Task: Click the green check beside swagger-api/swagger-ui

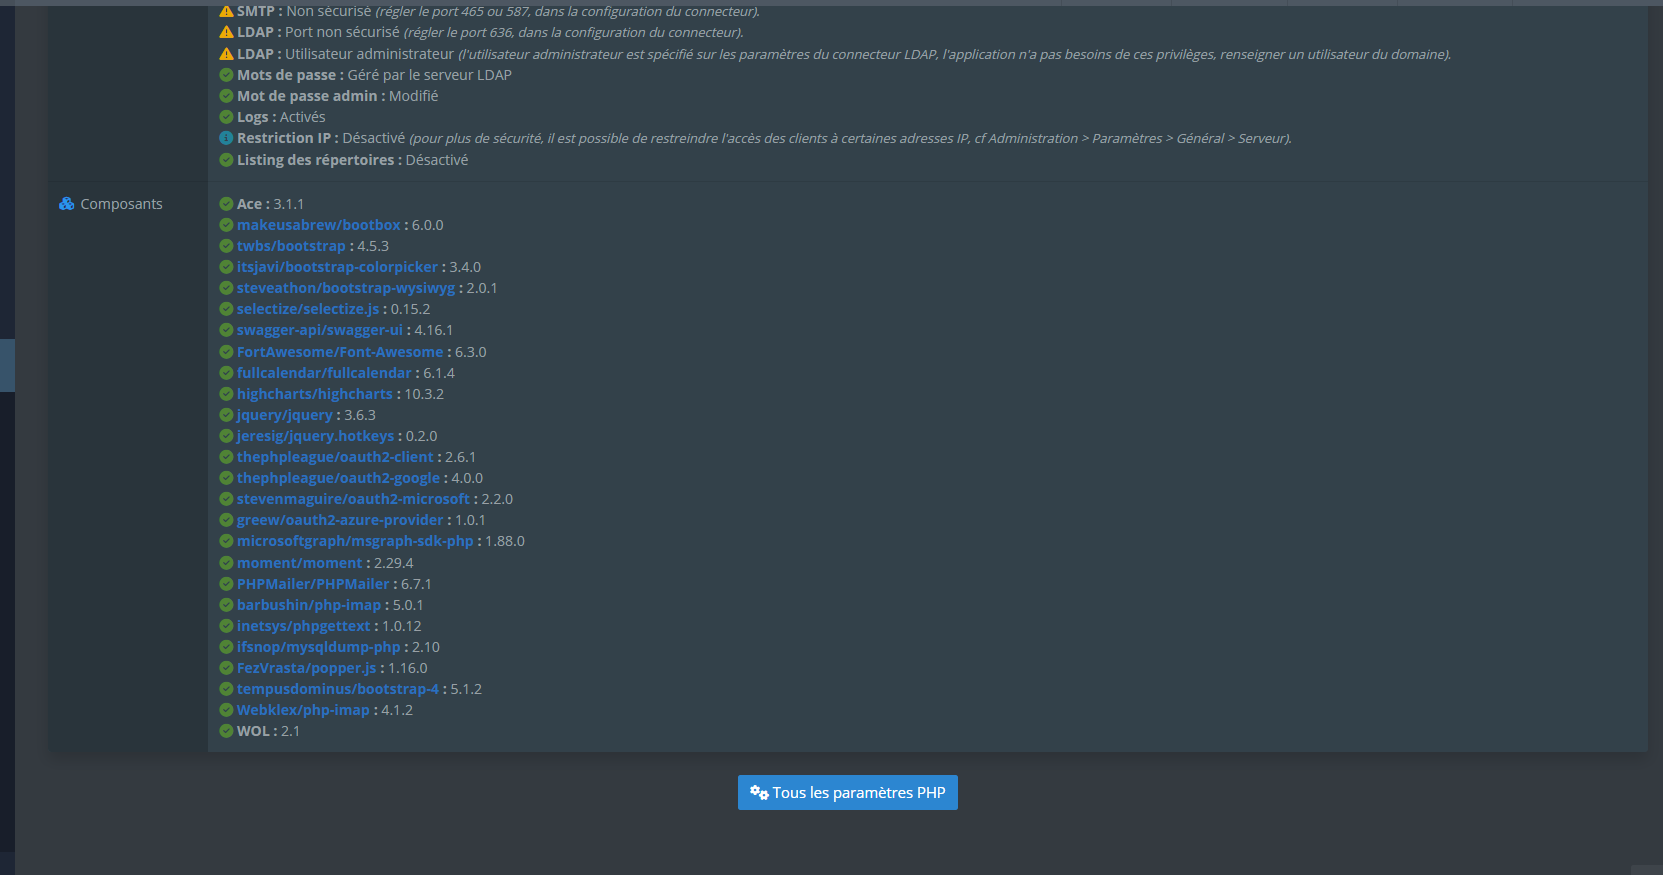Action: (x=226, y=330)
